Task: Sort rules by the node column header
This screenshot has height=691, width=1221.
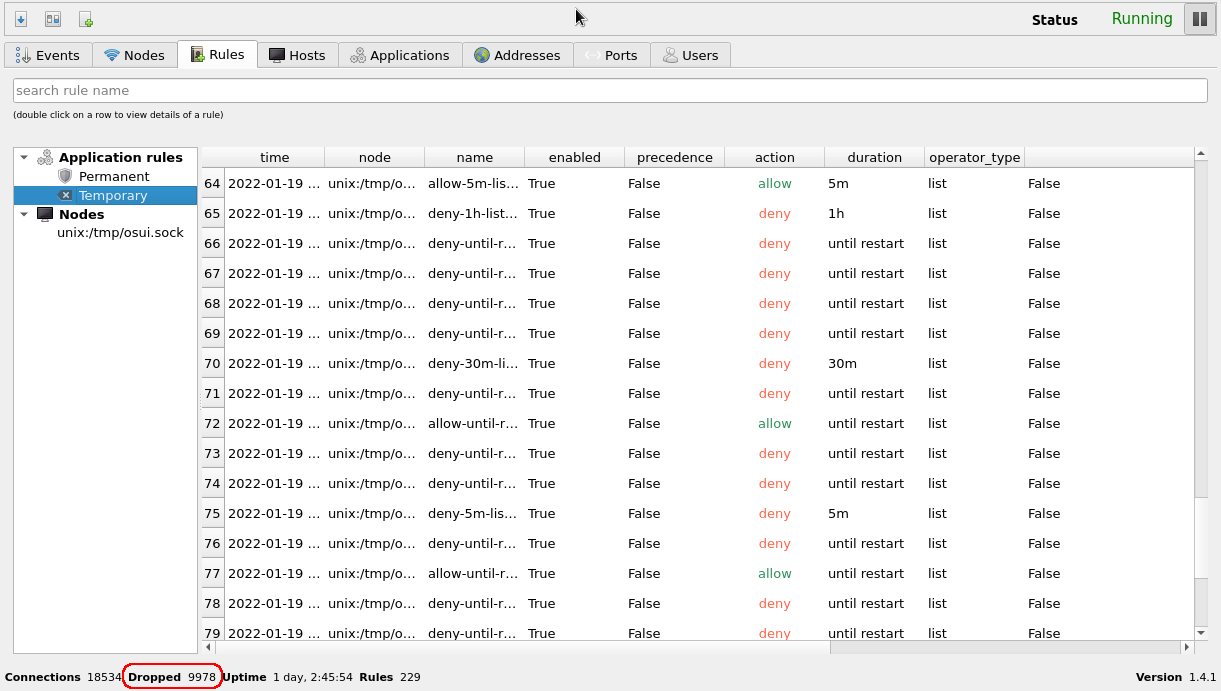Action: [x=375, y=157]
